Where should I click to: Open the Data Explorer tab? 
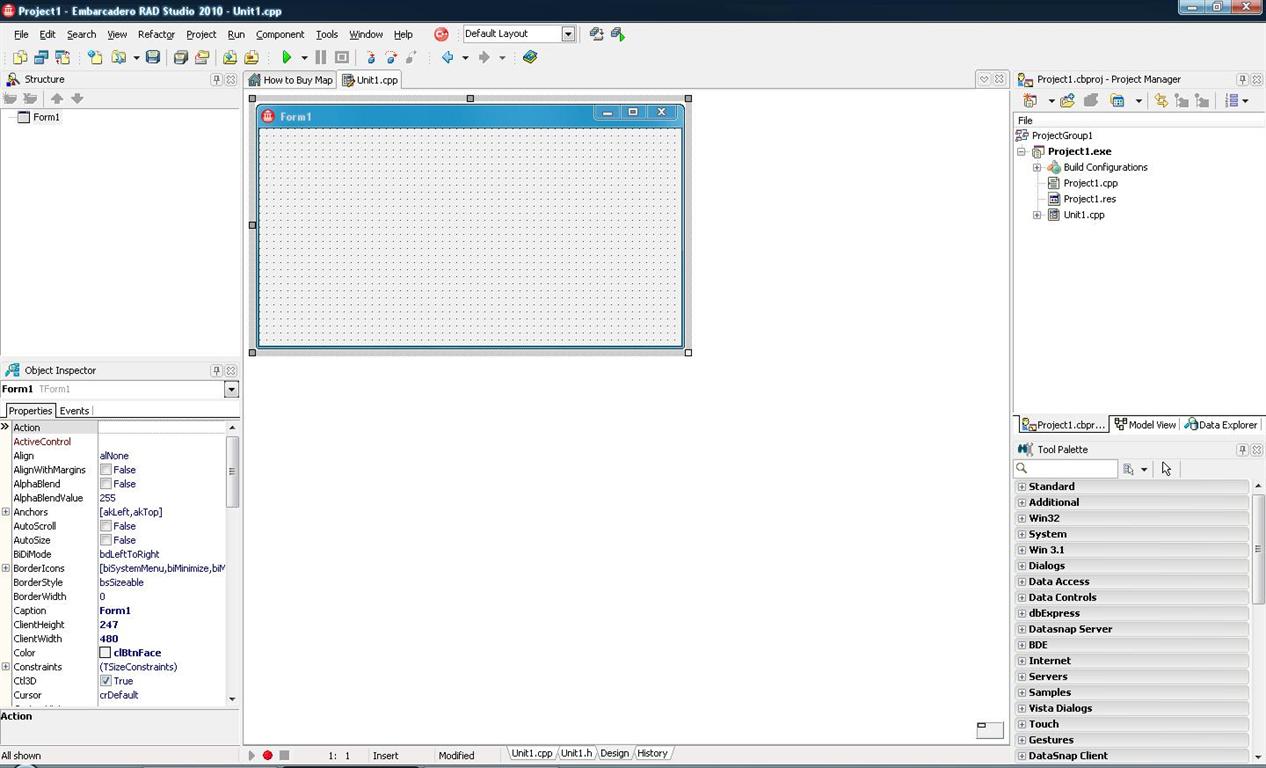point(1221,425)
